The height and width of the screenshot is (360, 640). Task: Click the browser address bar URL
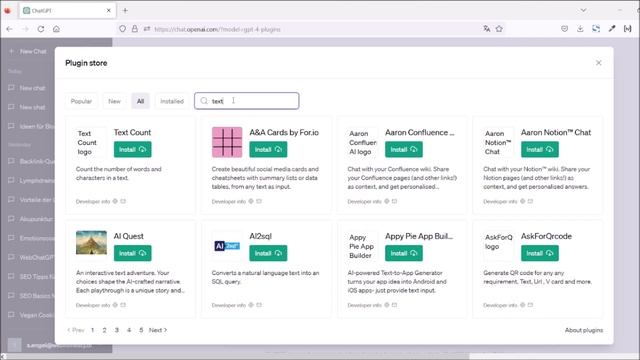click(x=218, y=29)
